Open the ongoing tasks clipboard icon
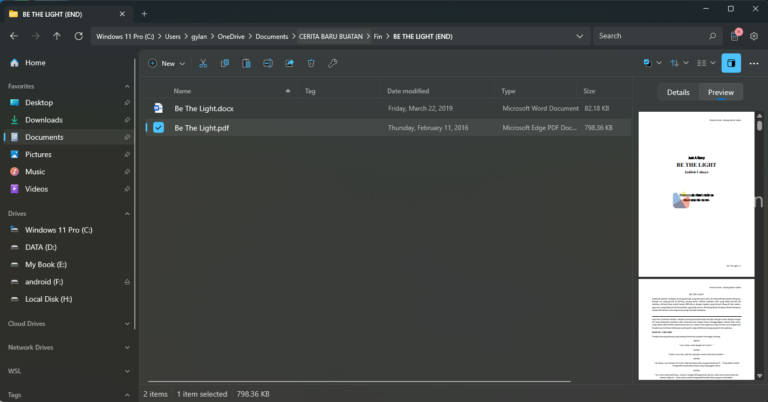This screenshot has height=402, width=768. 735,36
